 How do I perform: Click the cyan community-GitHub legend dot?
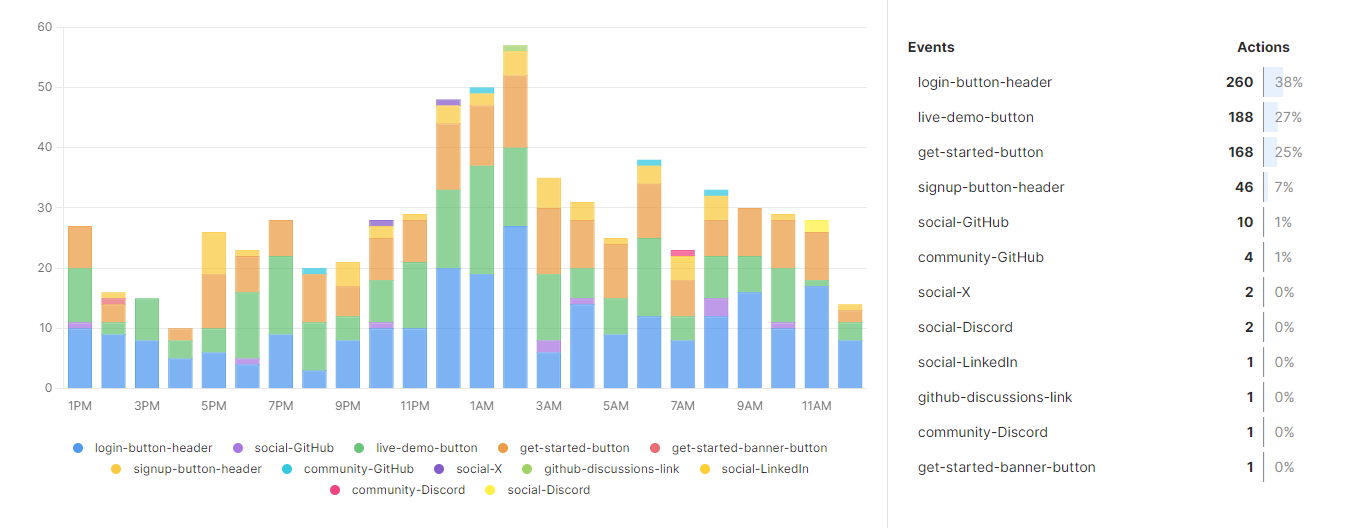(x=287, y=469)
